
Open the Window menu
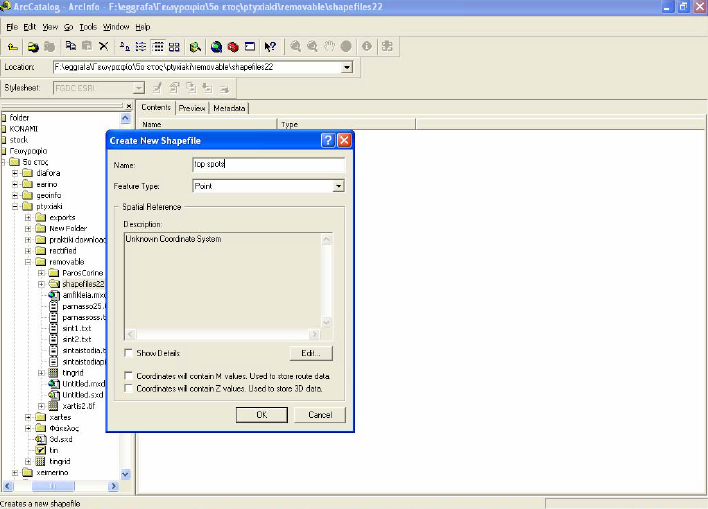coord(116,27)
